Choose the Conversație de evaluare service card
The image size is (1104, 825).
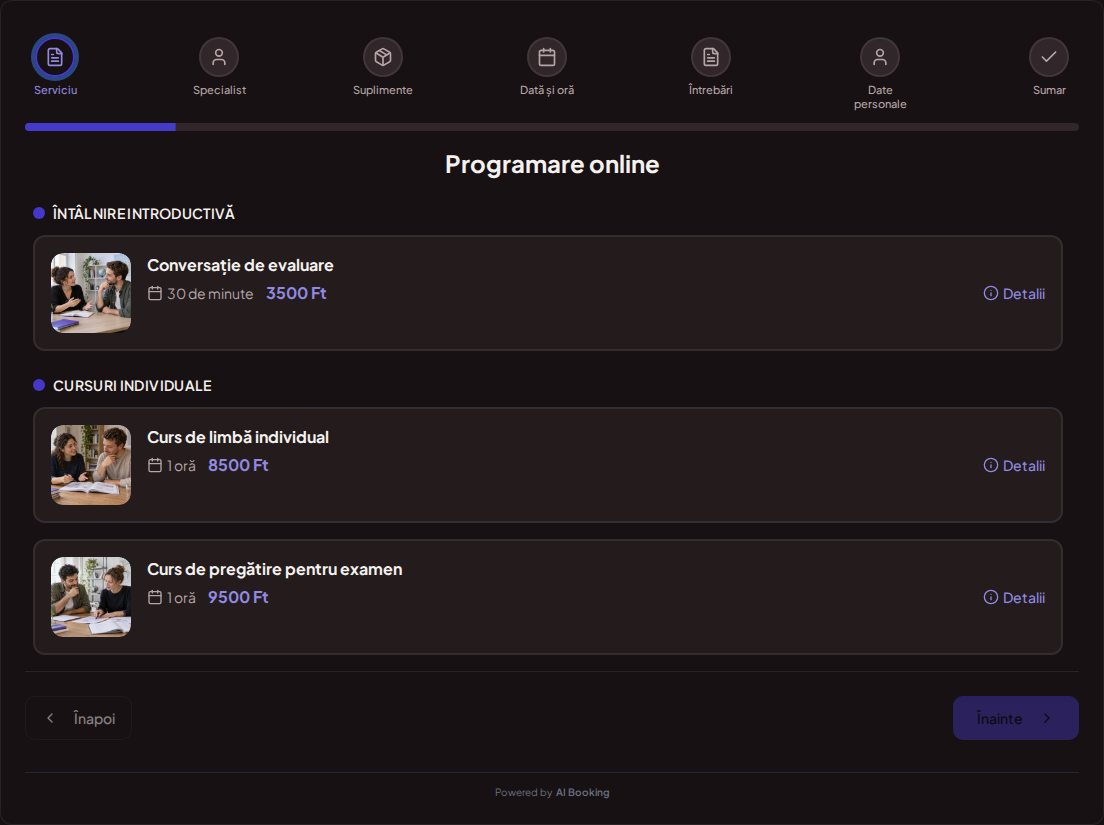[548, 293]
